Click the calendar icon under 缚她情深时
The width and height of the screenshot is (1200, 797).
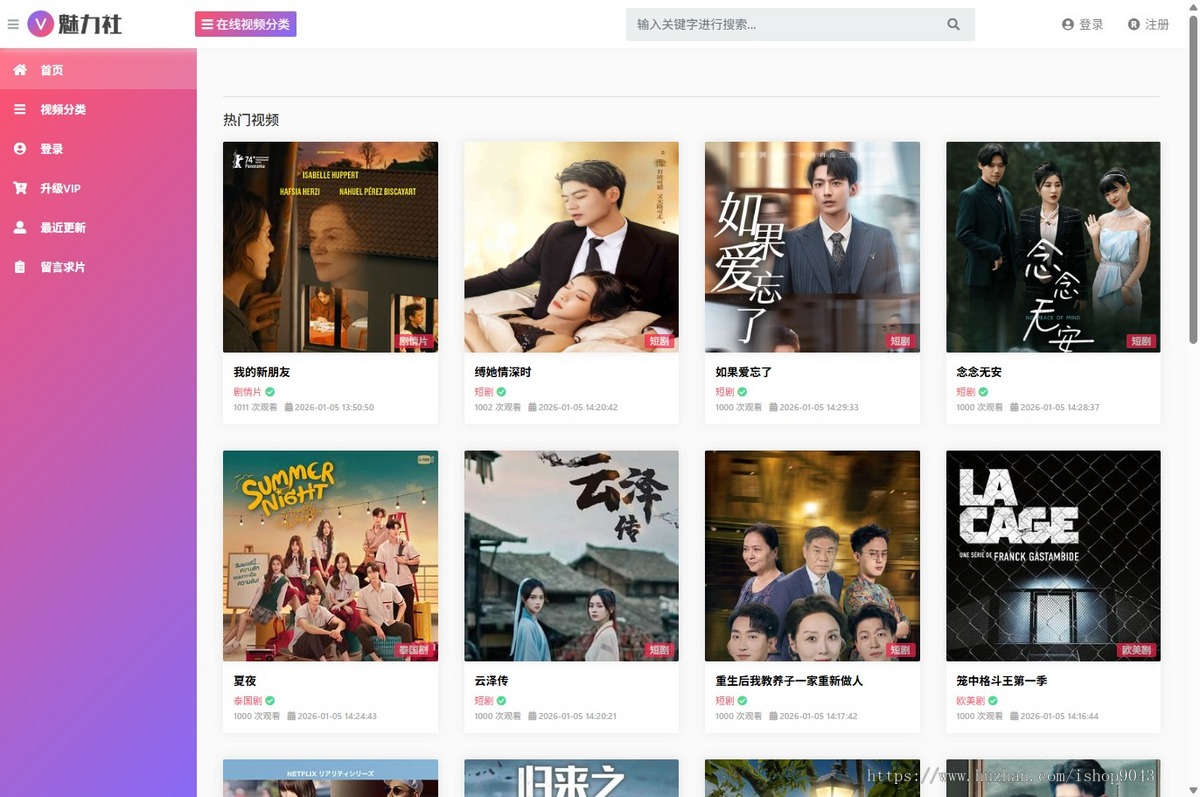coord(530,408)
